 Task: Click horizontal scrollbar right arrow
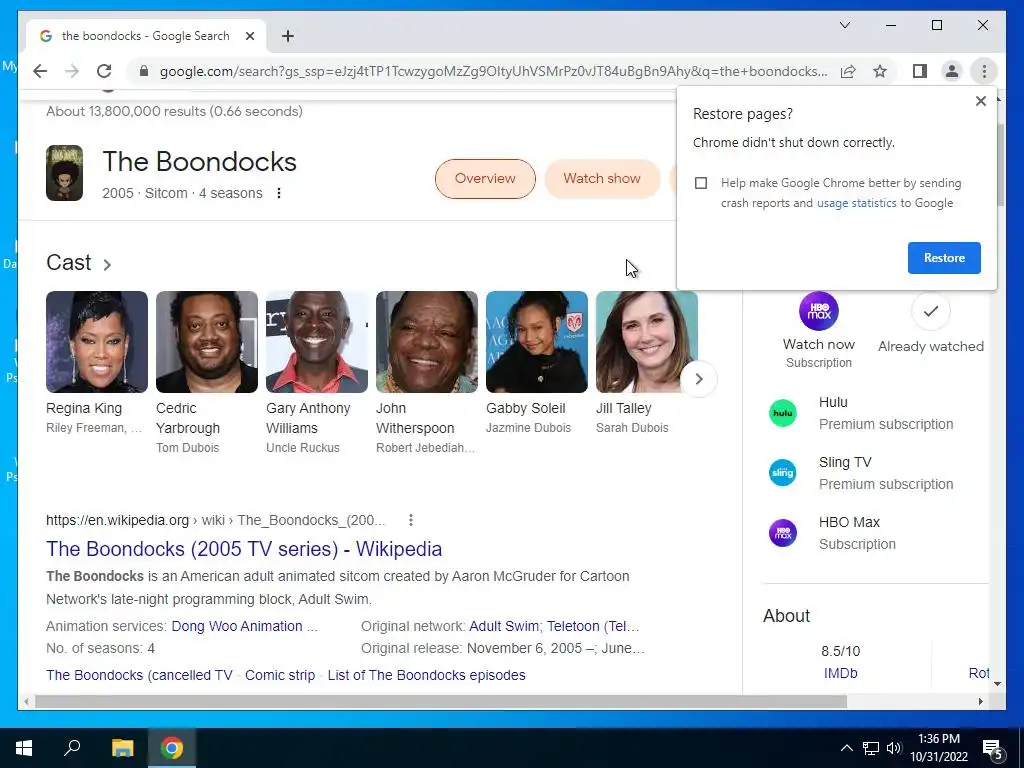pos(980,702)
